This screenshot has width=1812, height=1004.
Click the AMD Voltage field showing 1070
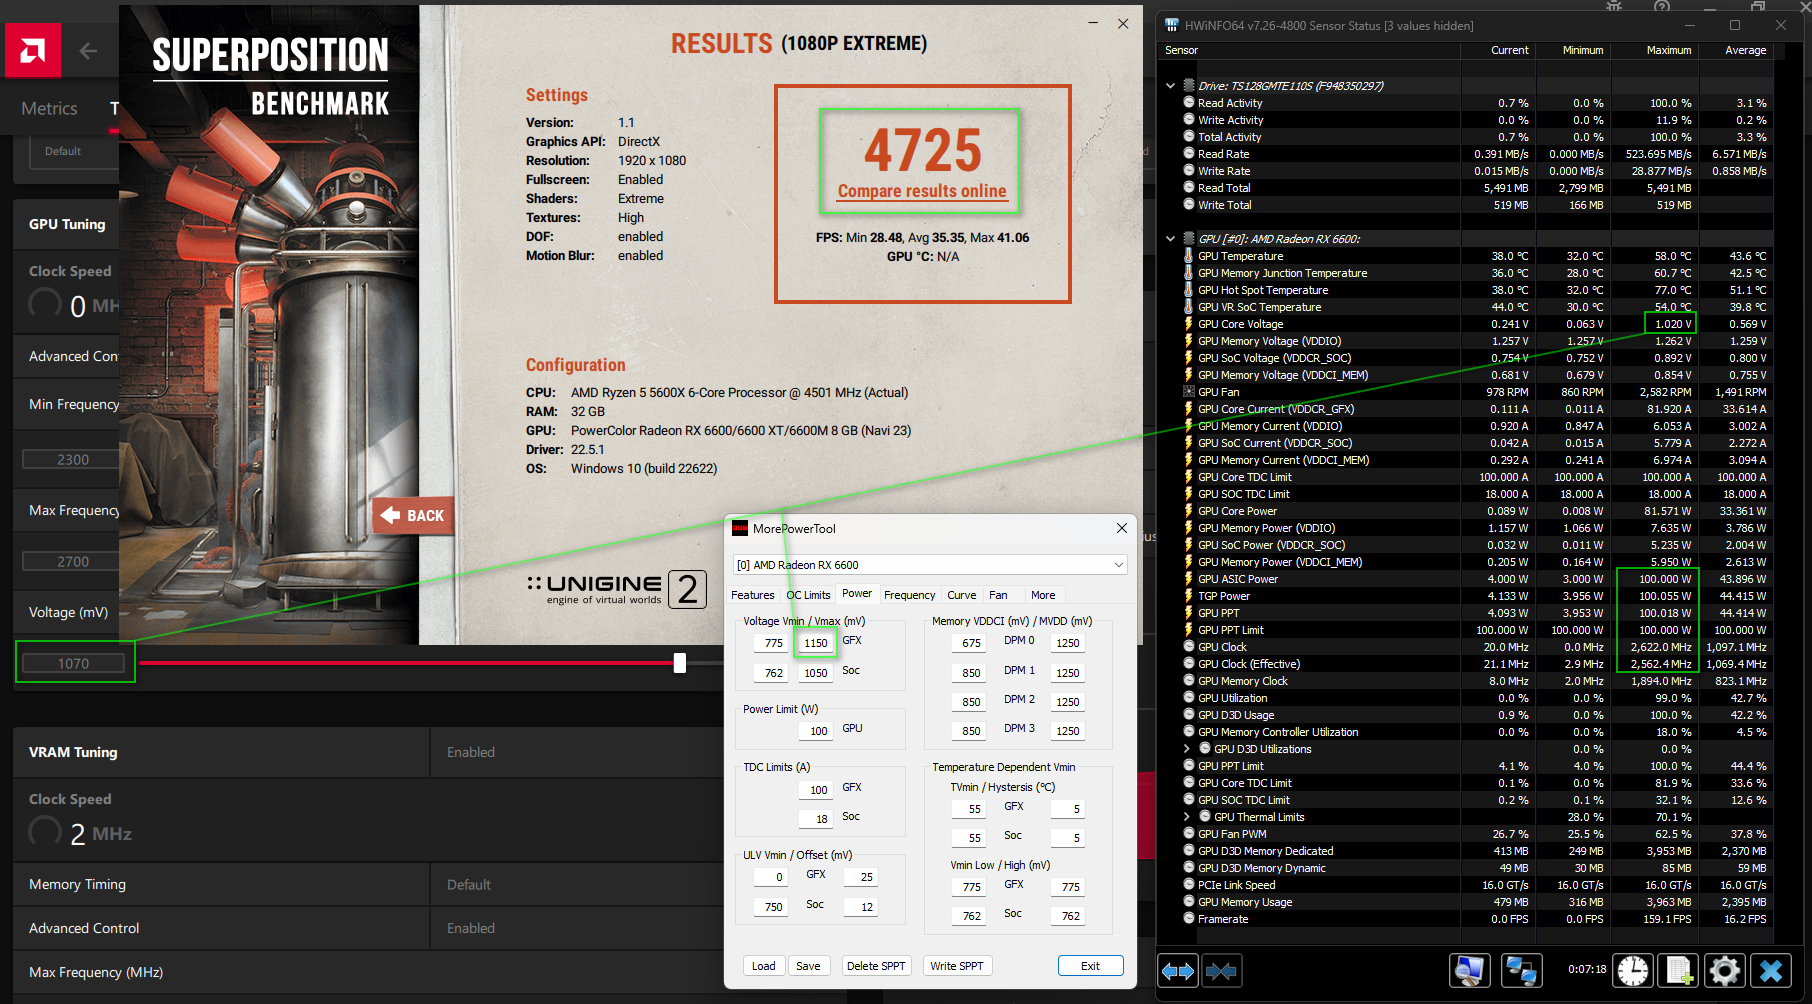click(74, 663)
